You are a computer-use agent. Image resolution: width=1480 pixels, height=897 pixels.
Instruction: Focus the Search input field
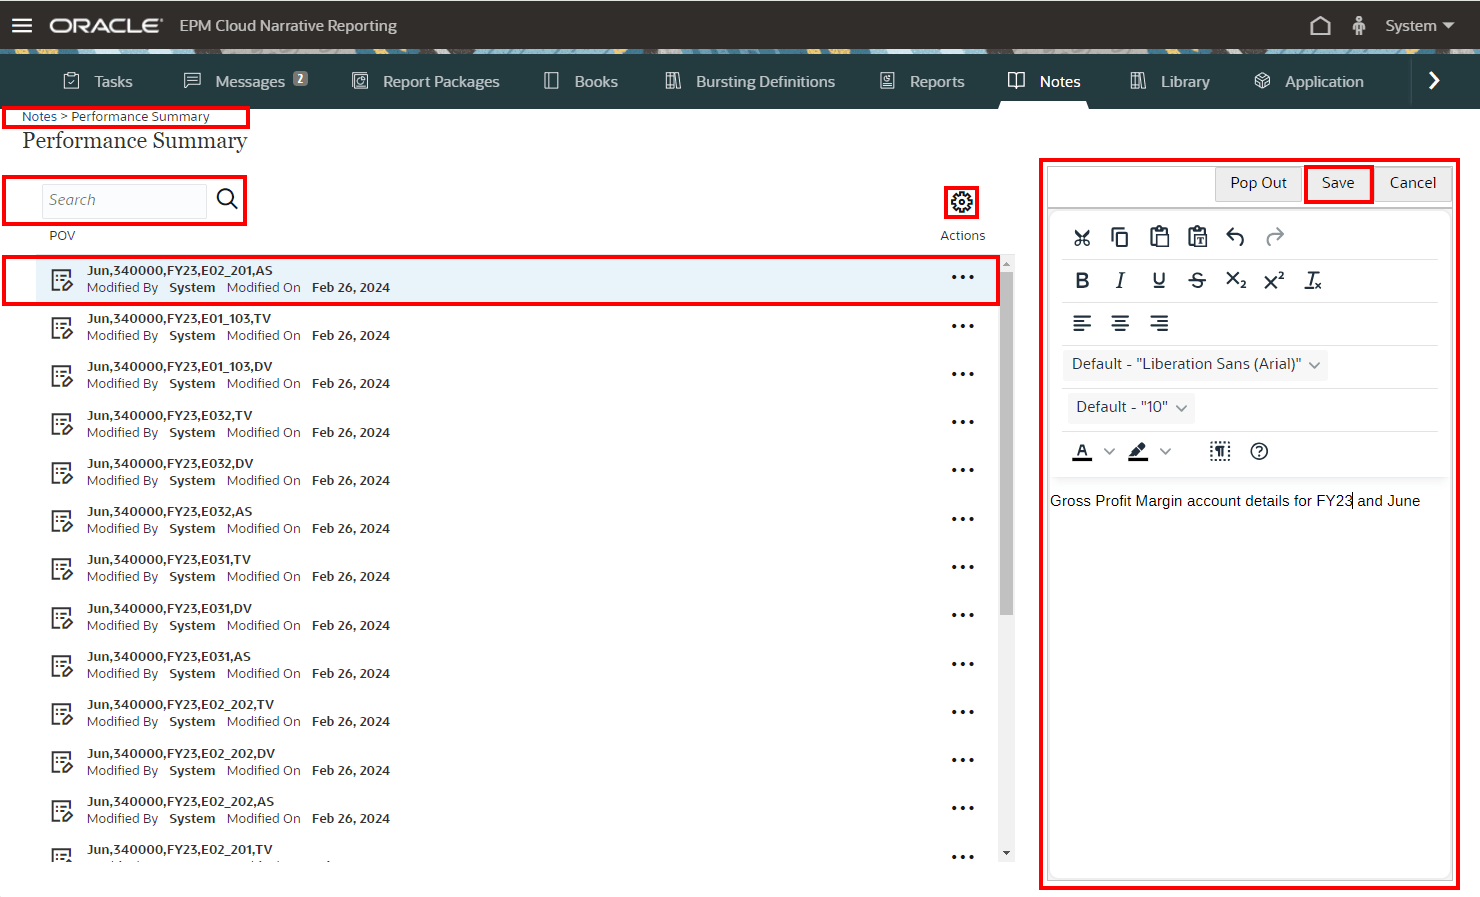(124, 200)
